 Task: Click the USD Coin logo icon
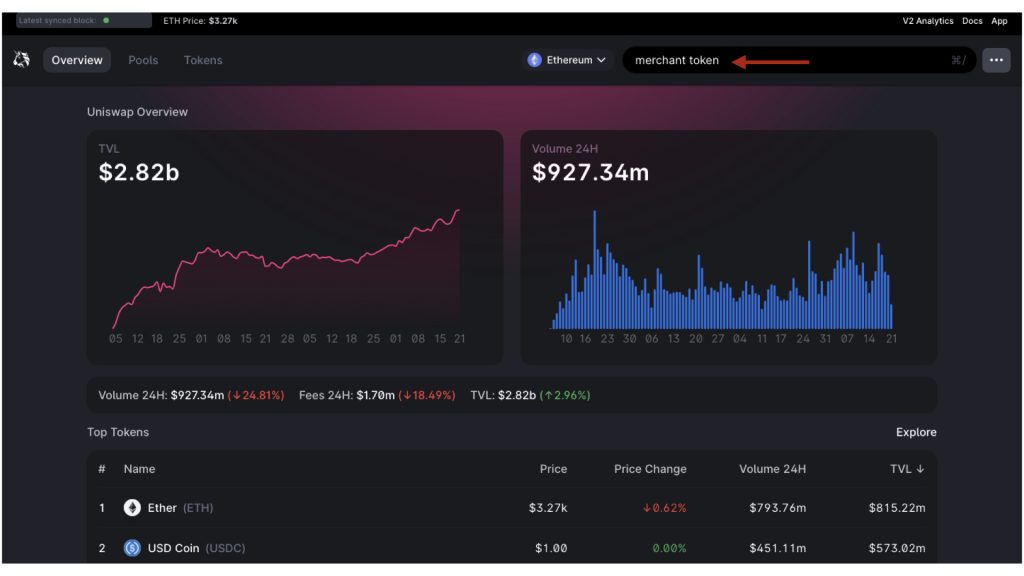coord(132,548)
